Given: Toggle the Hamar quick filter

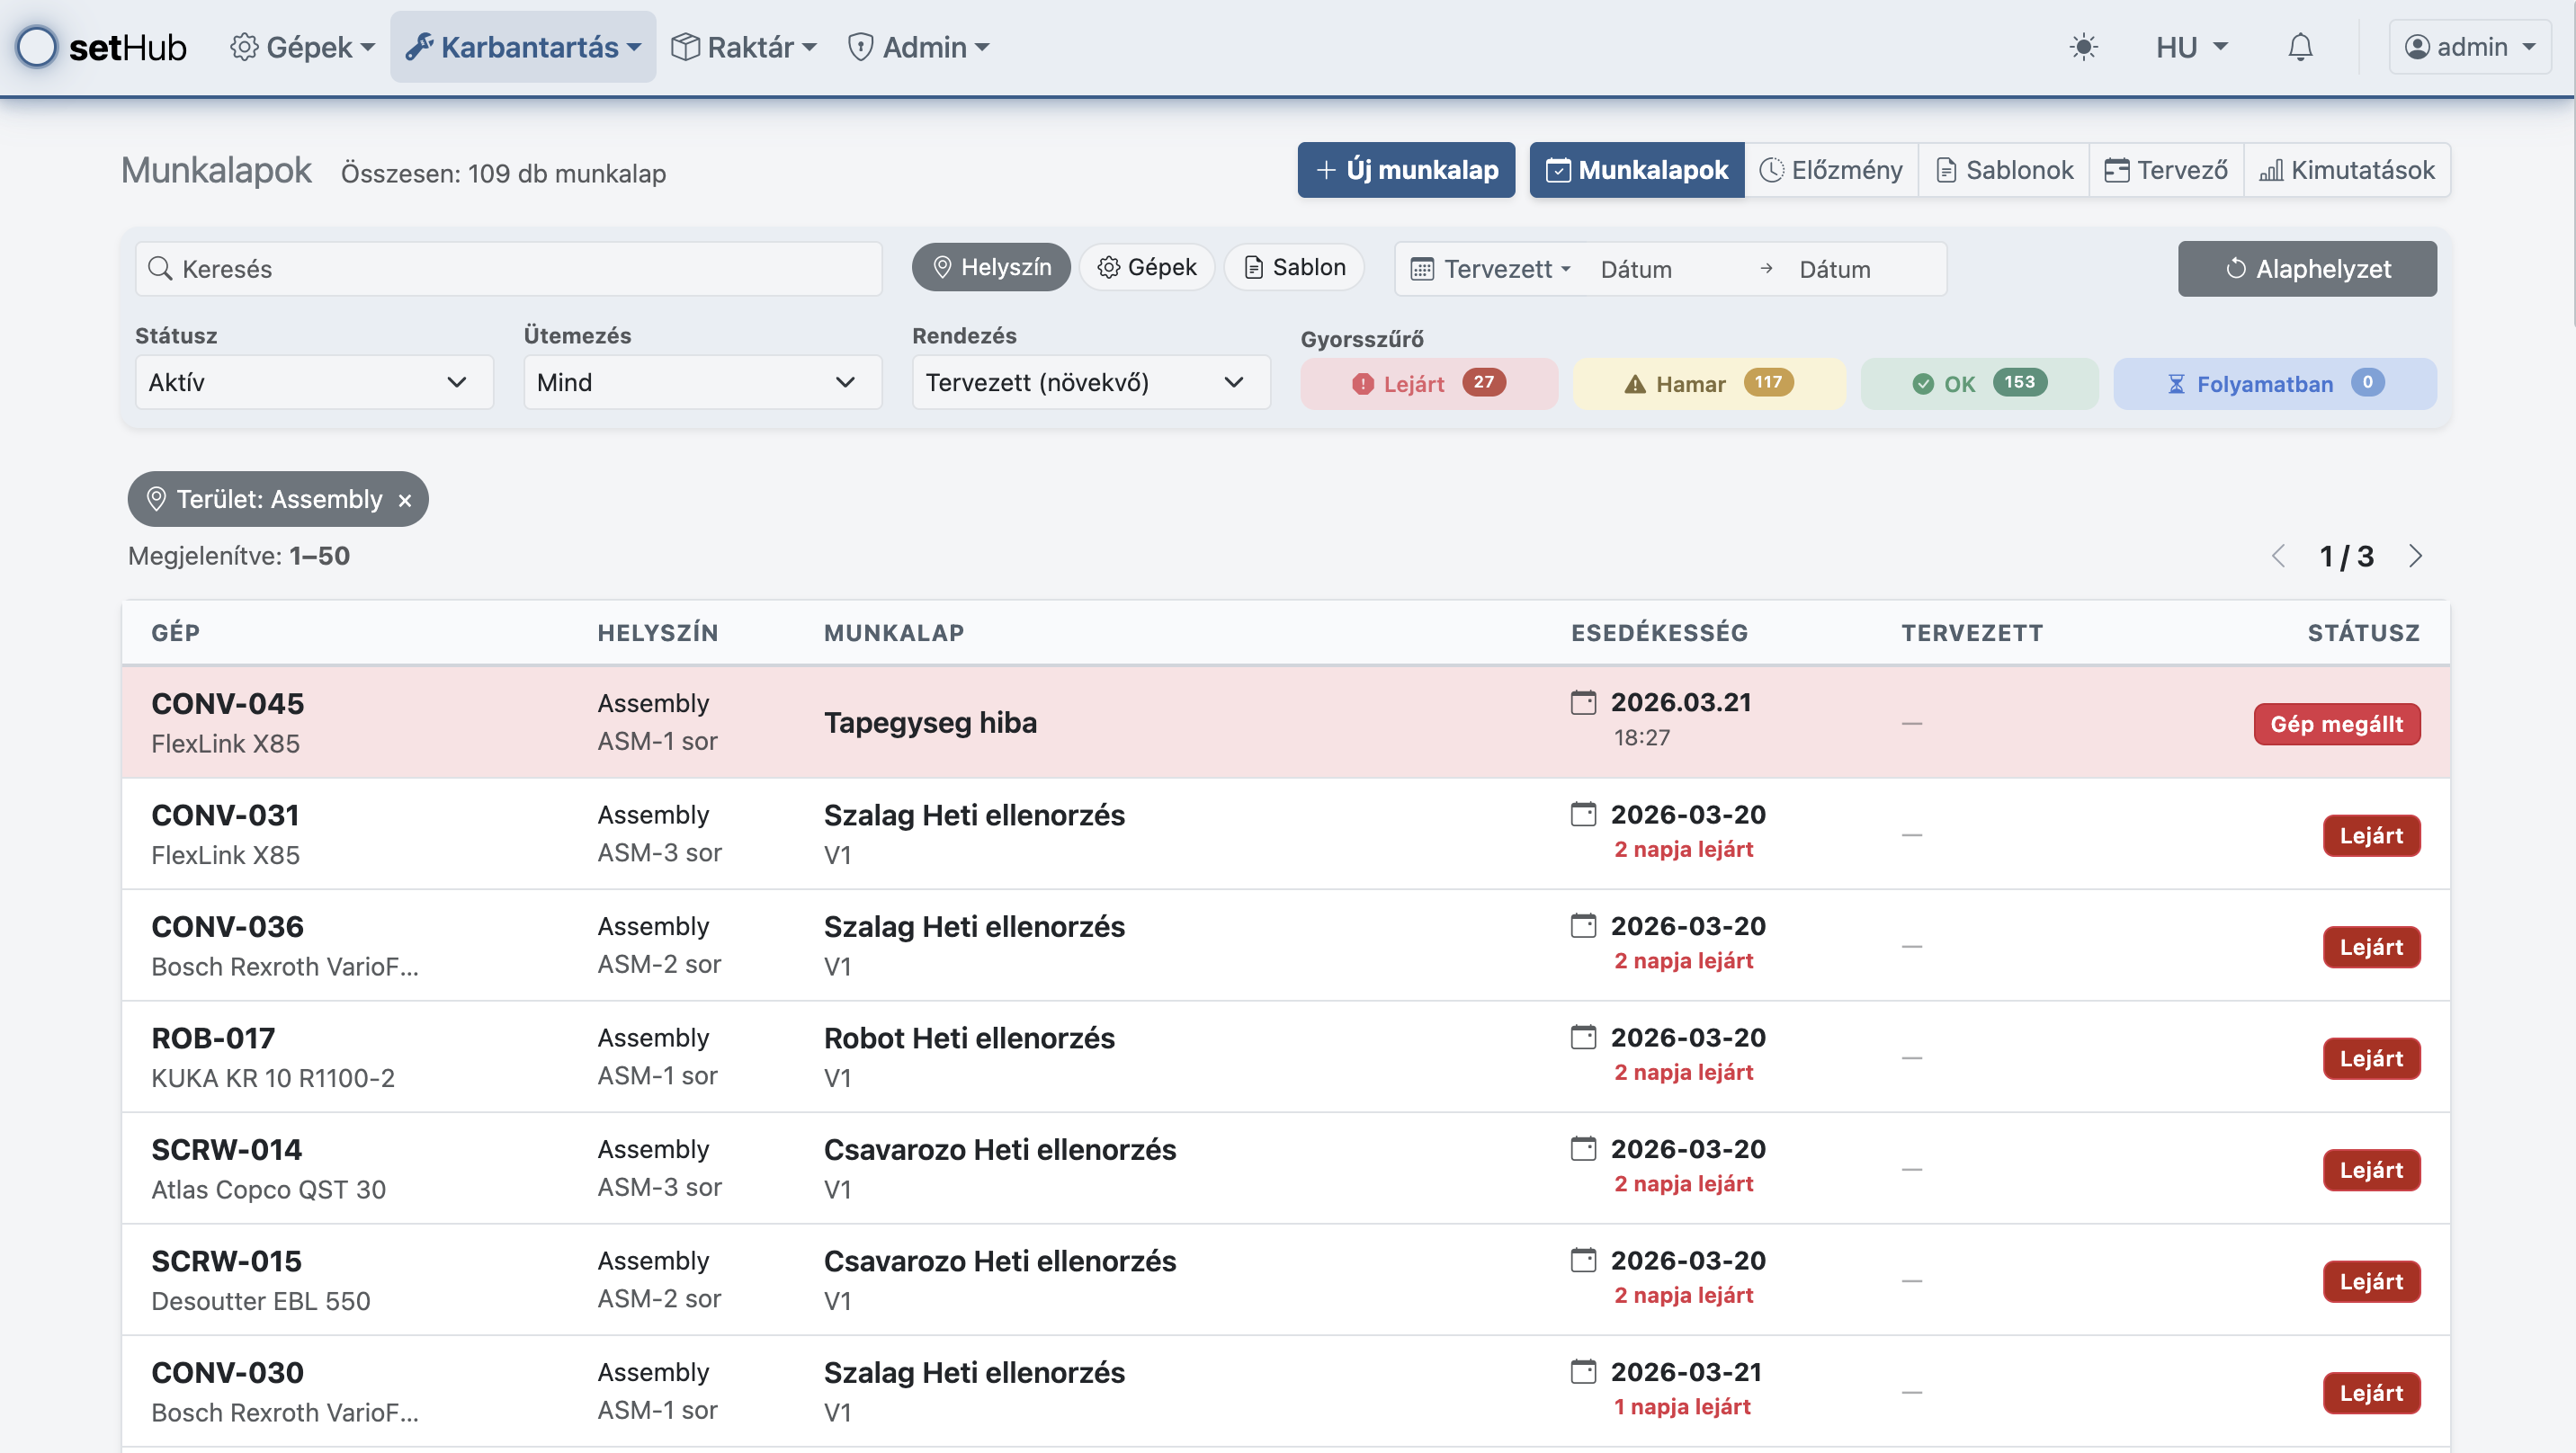Looking at the screenshot, I should point(1708,384).
